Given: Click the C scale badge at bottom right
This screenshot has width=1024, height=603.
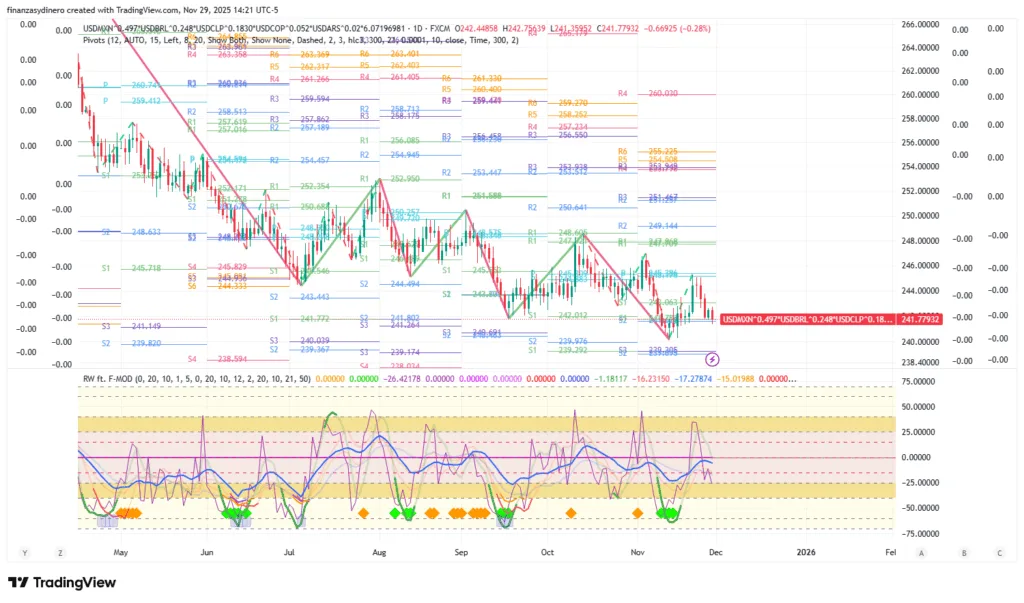Looking at the screenshot, I should coord(999,552).
